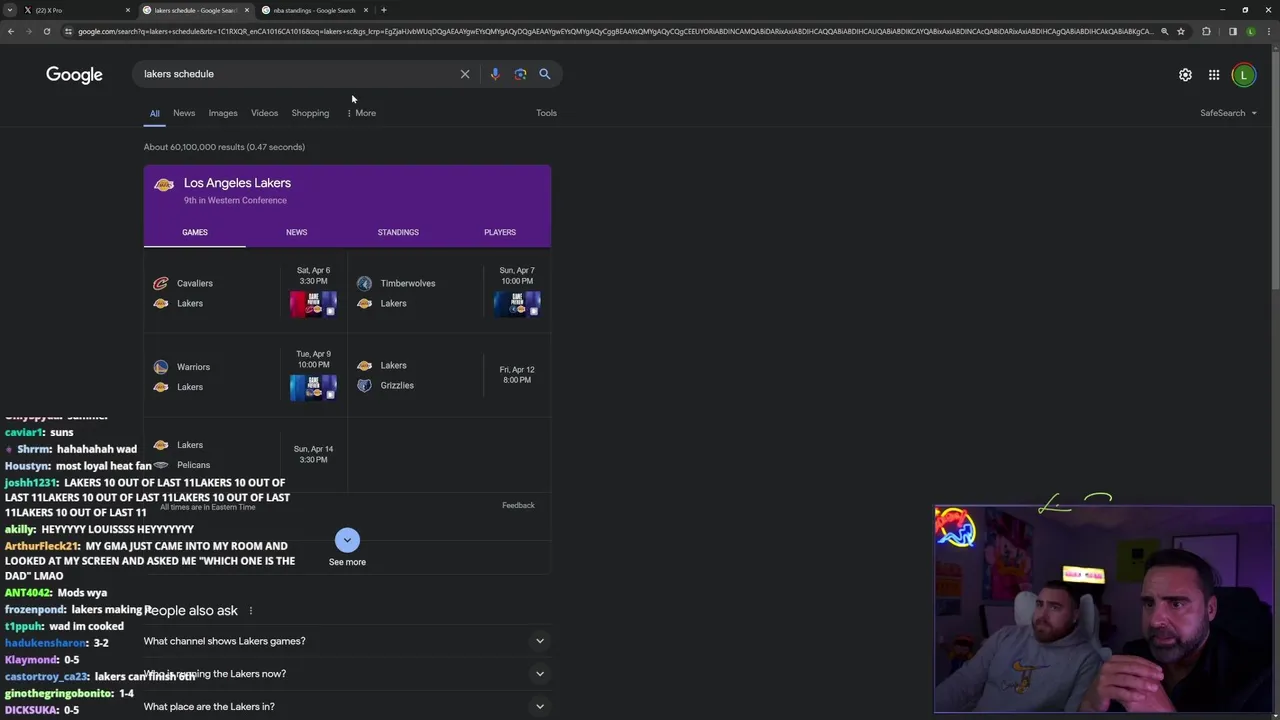The image size is (1280, 720).
Task: Close the lakers schedule tab
Action: (247, 10)
